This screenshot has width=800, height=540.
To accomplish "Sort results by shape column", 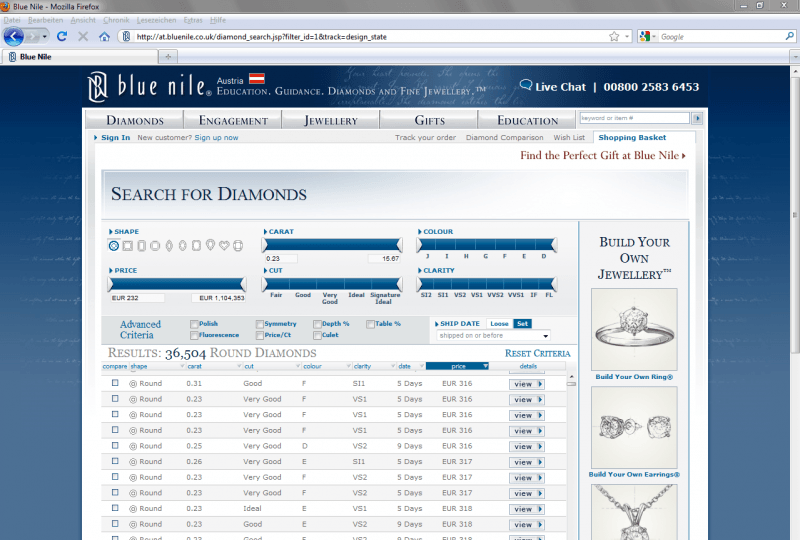I will pyautogui.click(x=157, y=366).
